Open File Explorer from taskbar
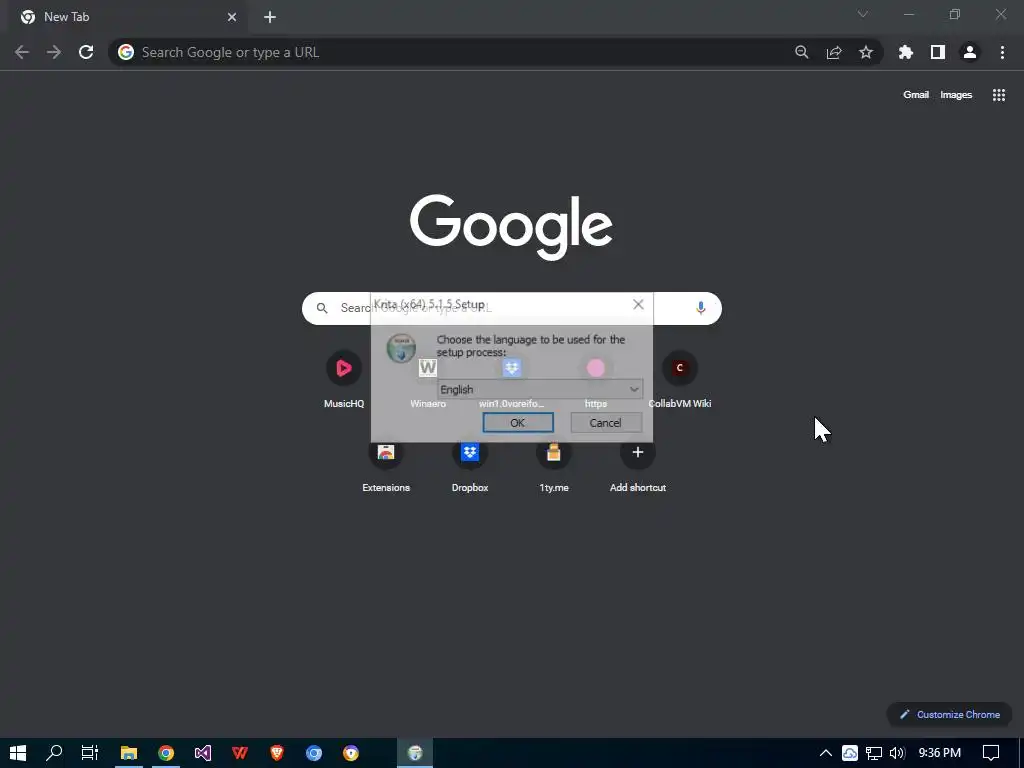The height and width of the screenshot is (768, 1024). click(129, 753)
